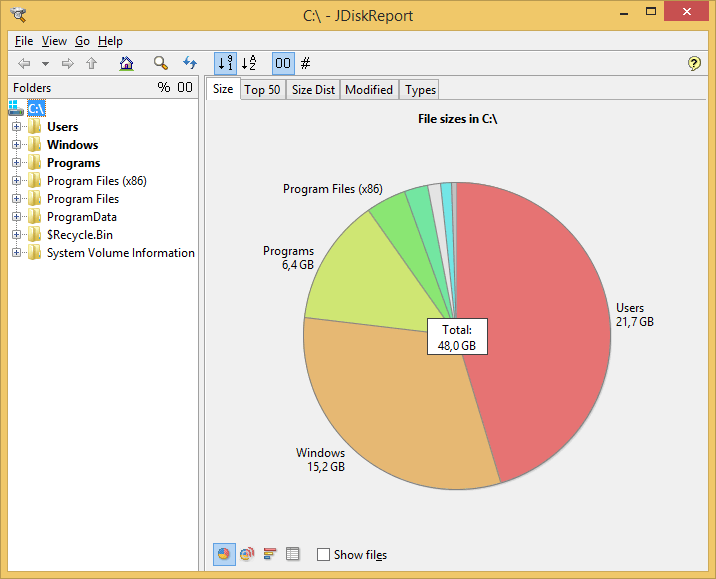The height and width of the screenshot is (579, 716).
Task: Expand the System Volume Information node
Action: pyautogui.click(x=16, y=253)
